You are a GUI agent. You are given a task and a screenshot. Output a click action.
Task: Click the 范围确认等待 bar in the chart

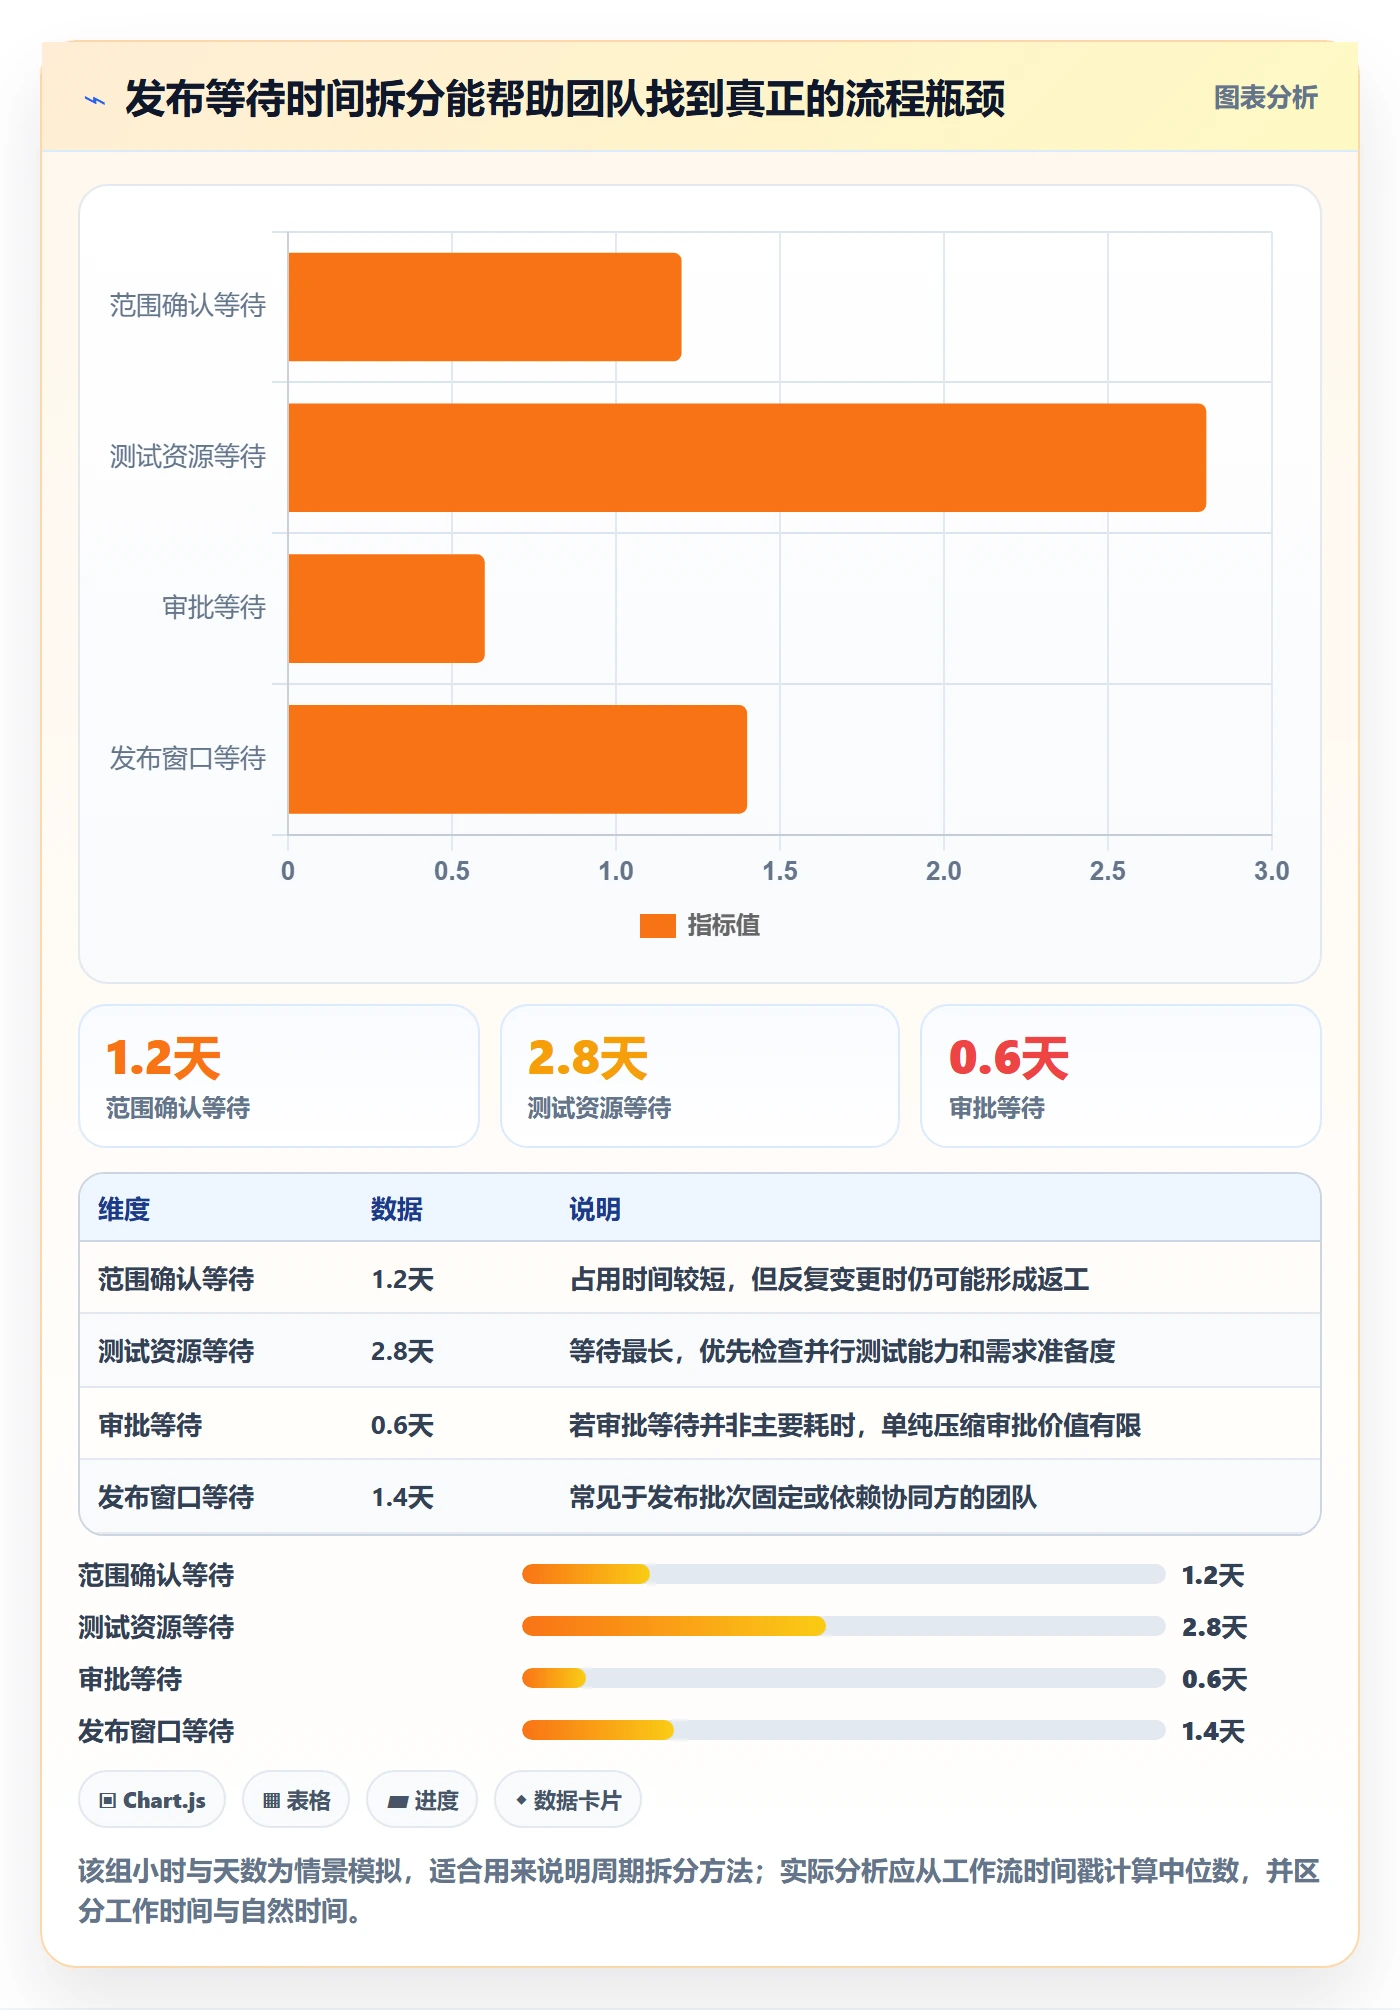click(x=484, y=307)
